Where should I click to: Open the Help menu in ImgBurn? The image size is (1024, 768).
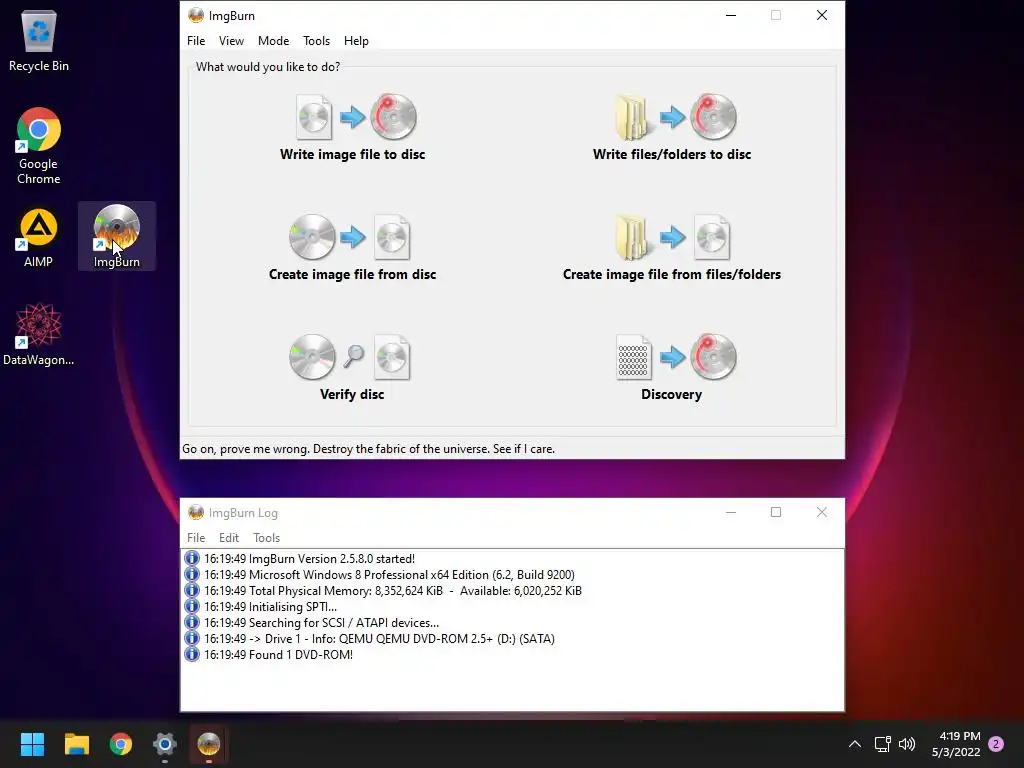click(x=356, y=40)
